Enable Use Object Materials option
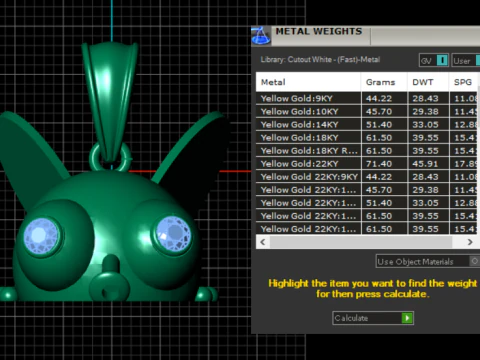 coord(474,261)
